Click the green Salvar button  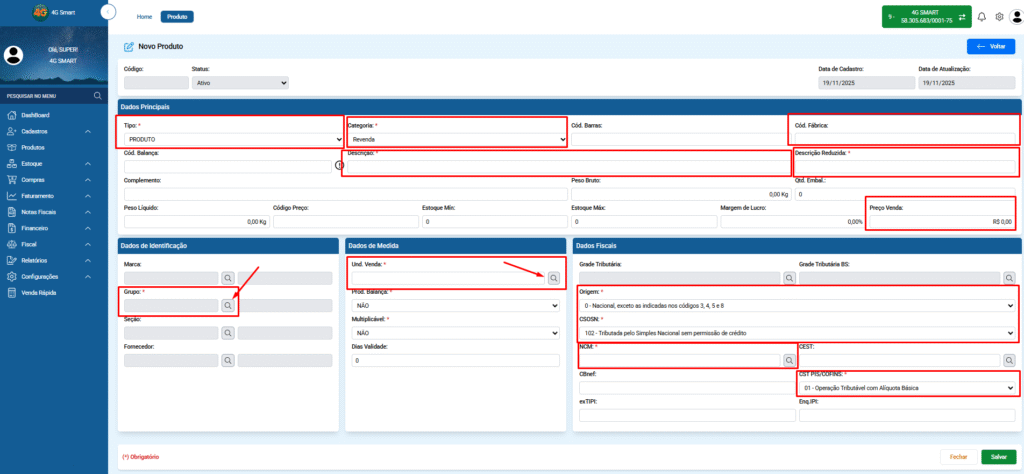point(999,457)
